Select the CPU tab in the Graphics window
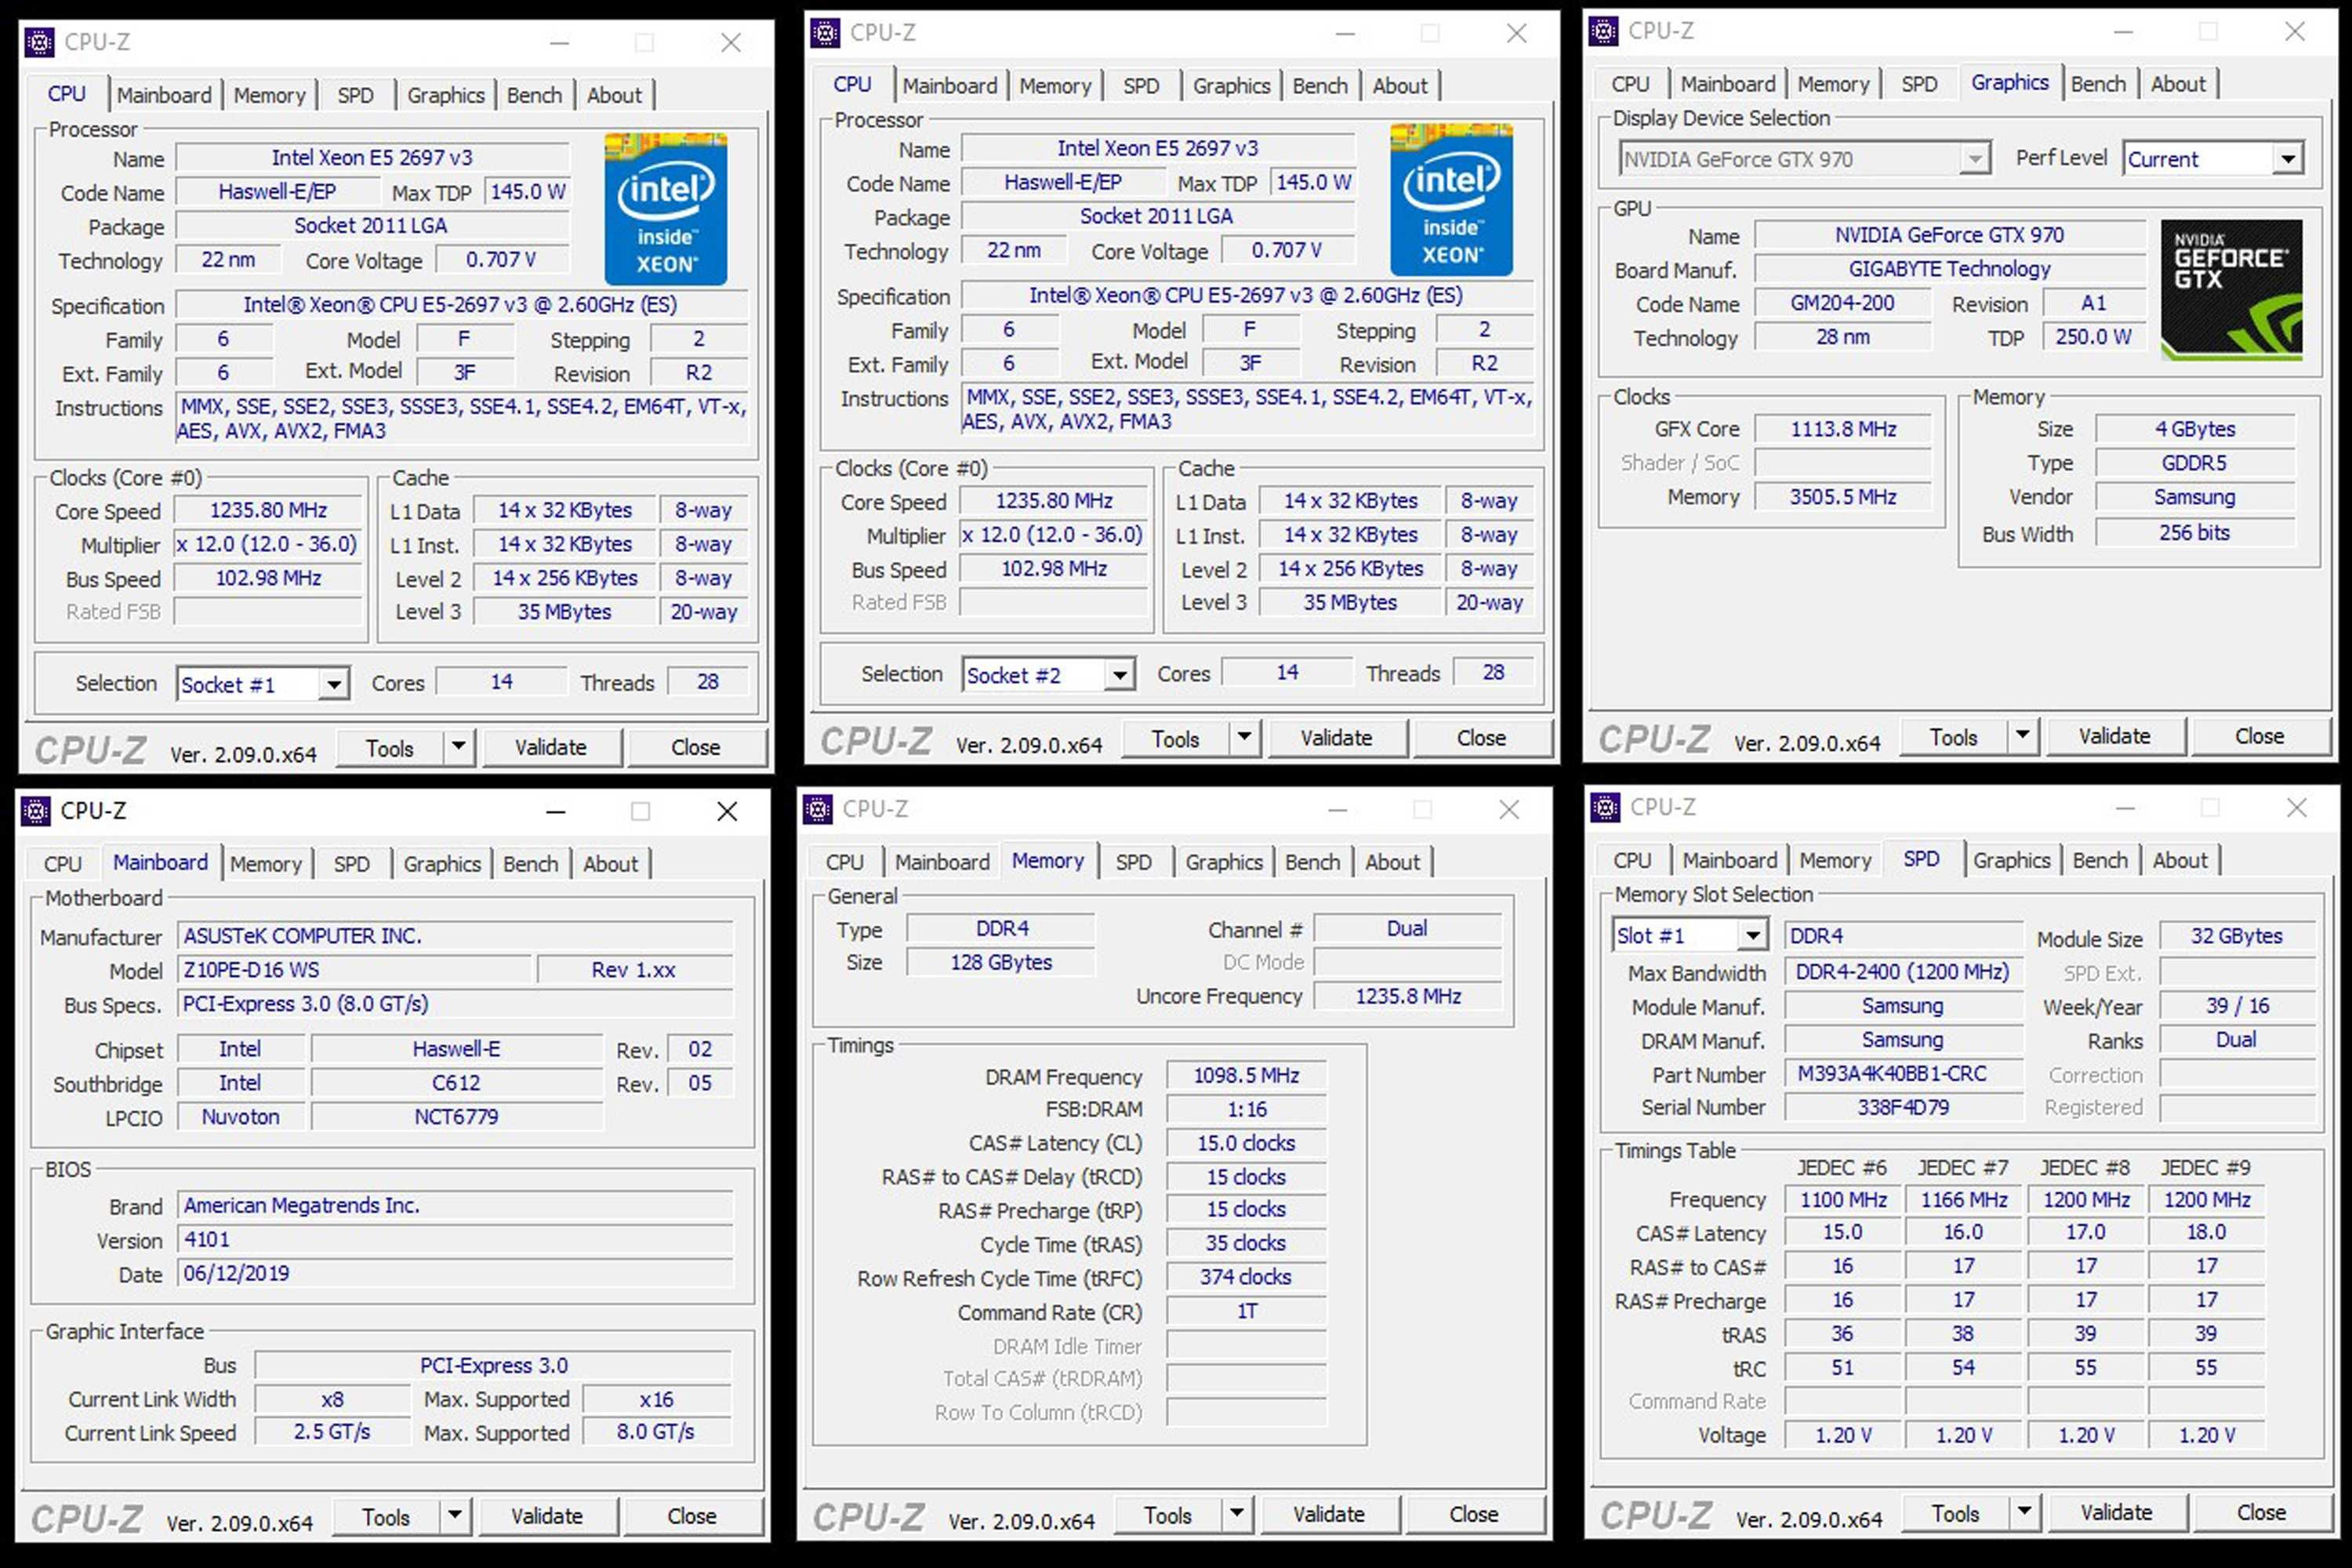Viewport: 2352px width, 1568px height. pos(1630,84)
